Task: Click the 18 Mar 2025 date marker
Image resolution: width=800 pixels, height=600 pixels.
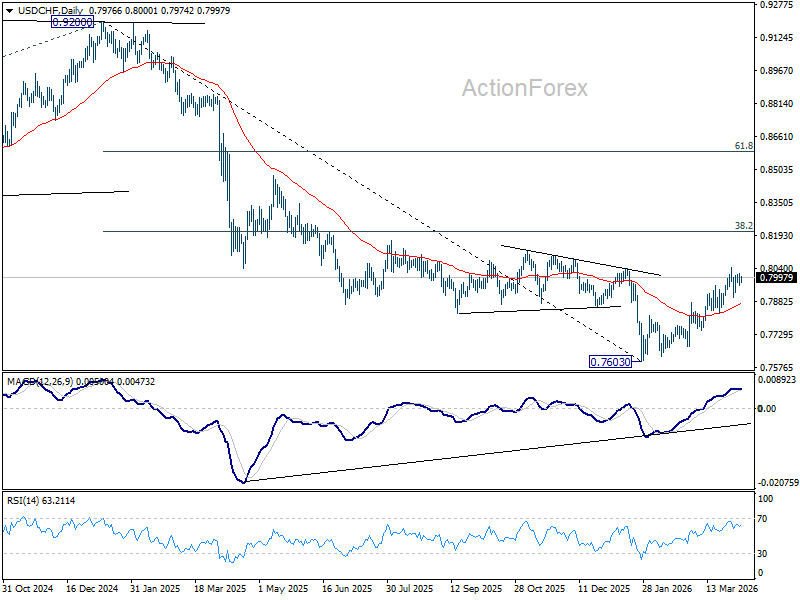Action: click(x=220, y=588)
